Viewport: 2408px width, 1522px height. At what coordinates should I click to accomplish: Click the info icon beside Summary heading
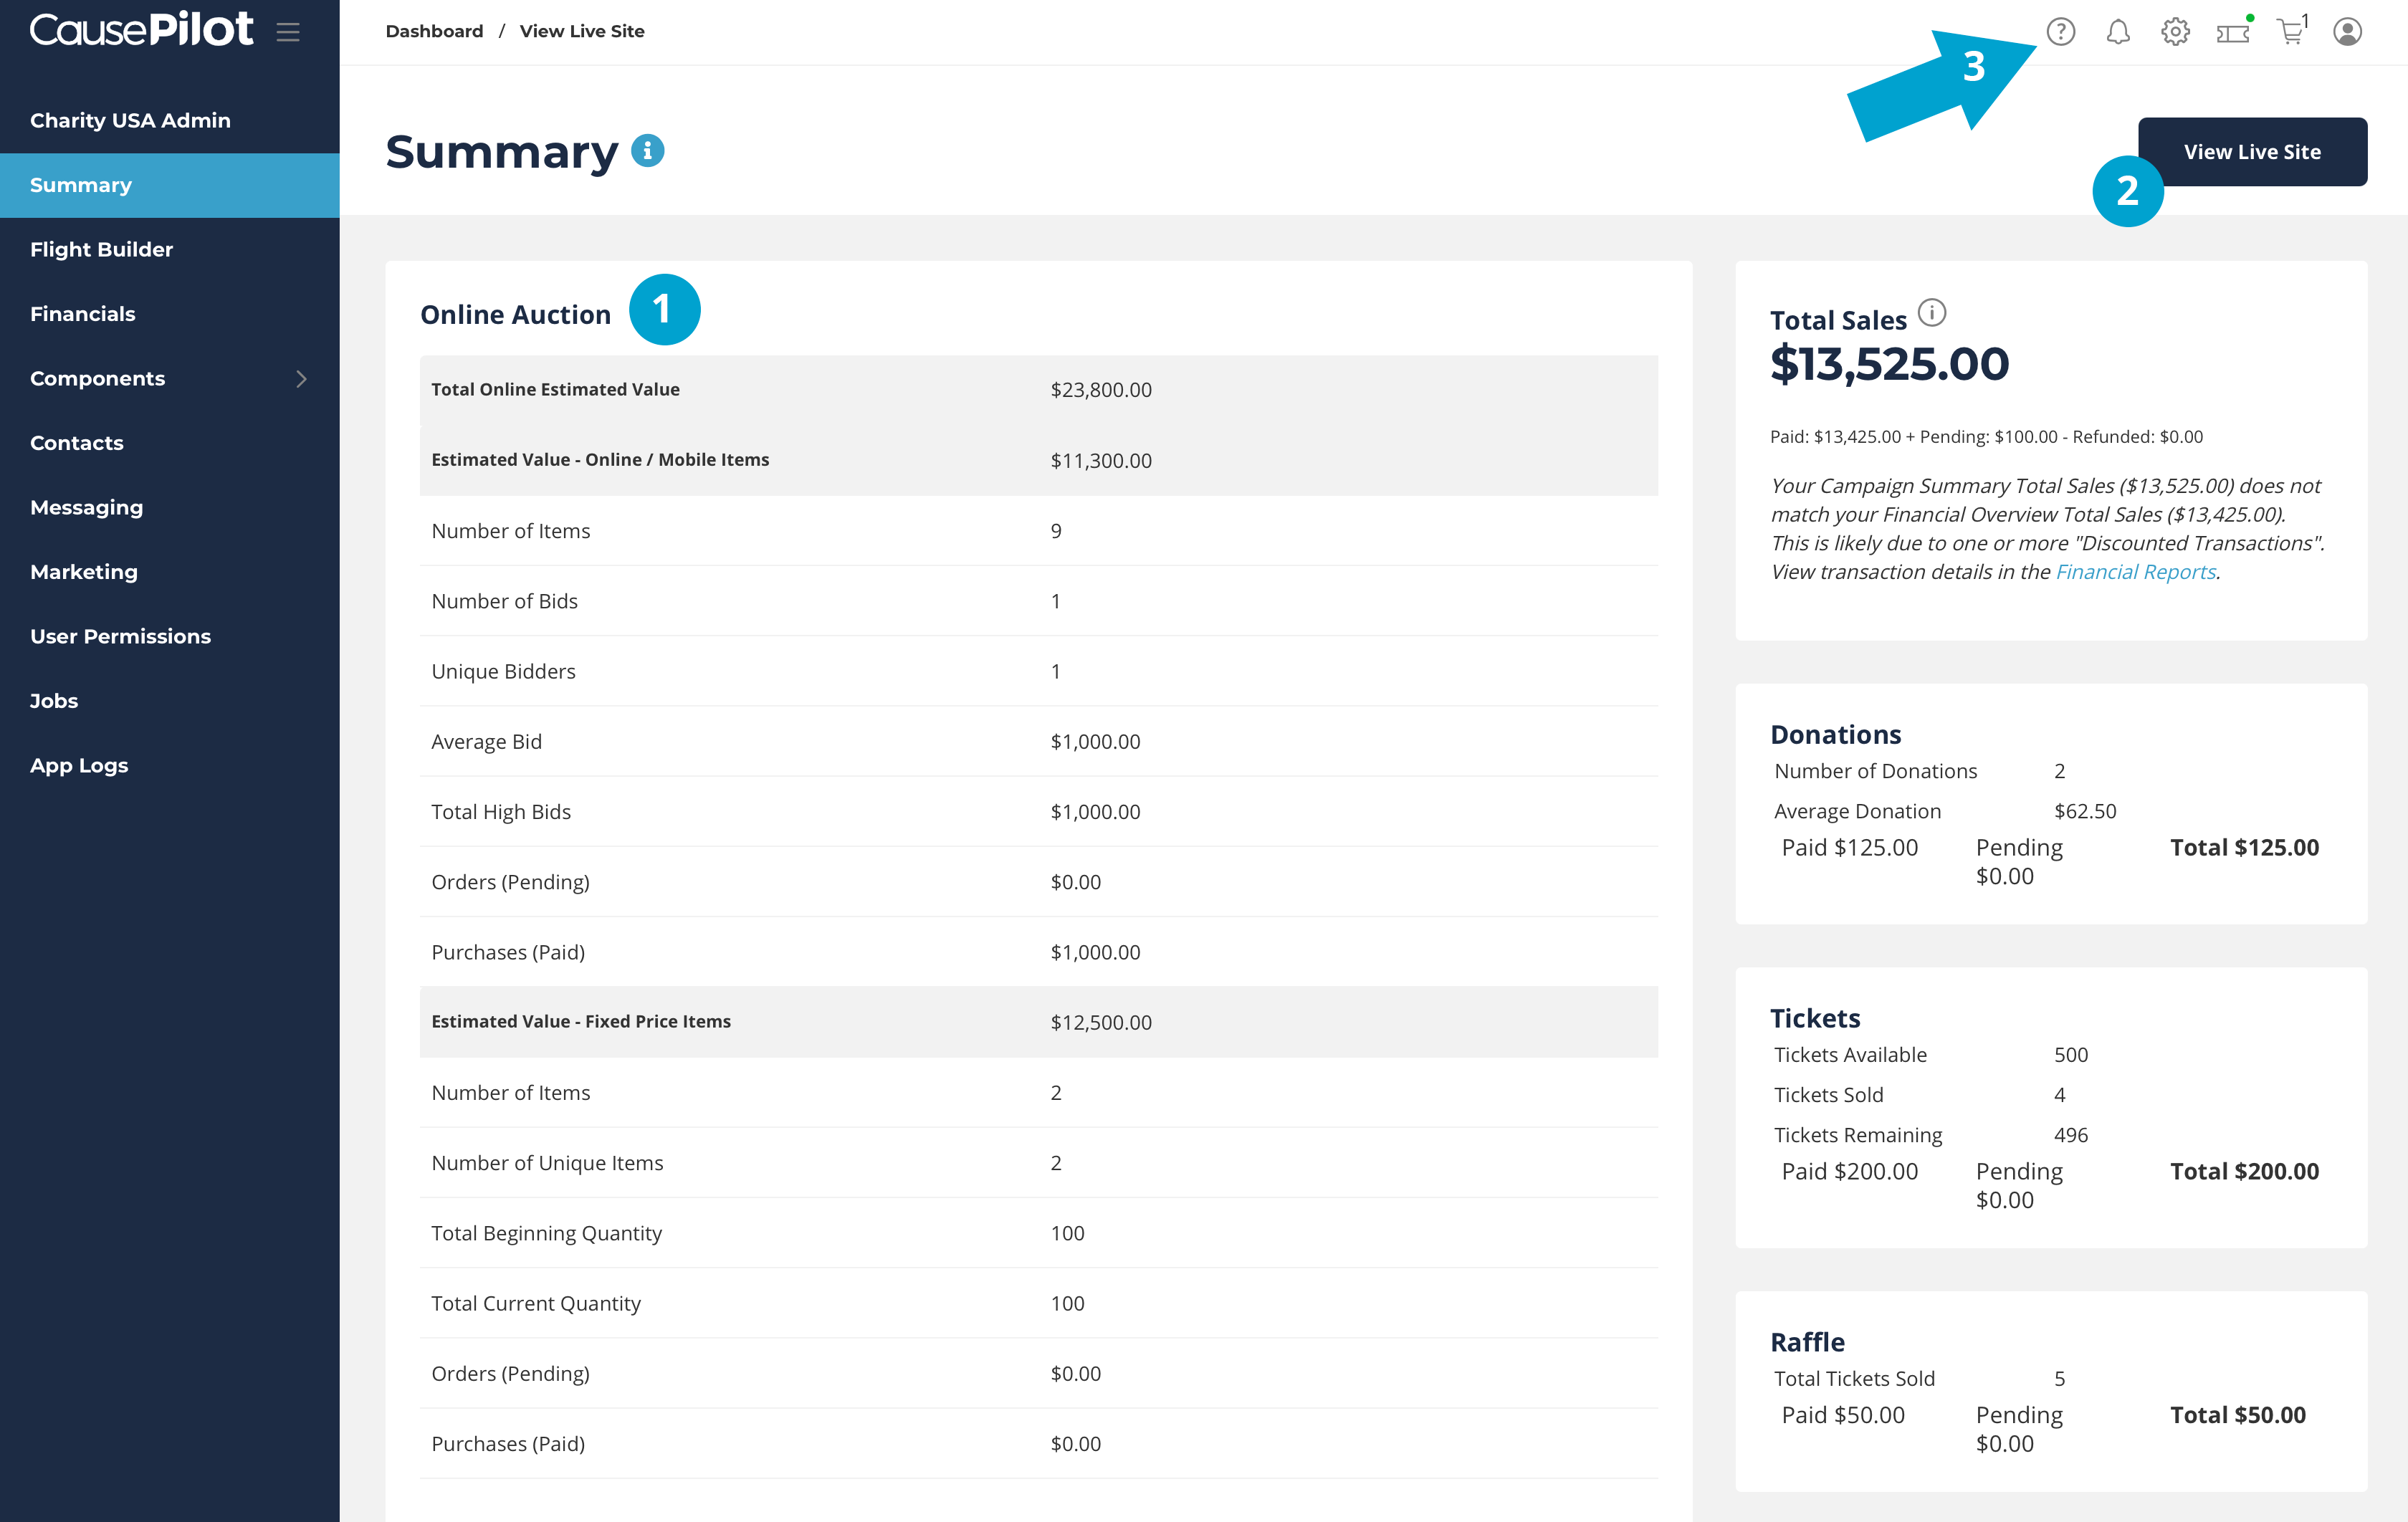pyautogui.click(x=647, y=151)
